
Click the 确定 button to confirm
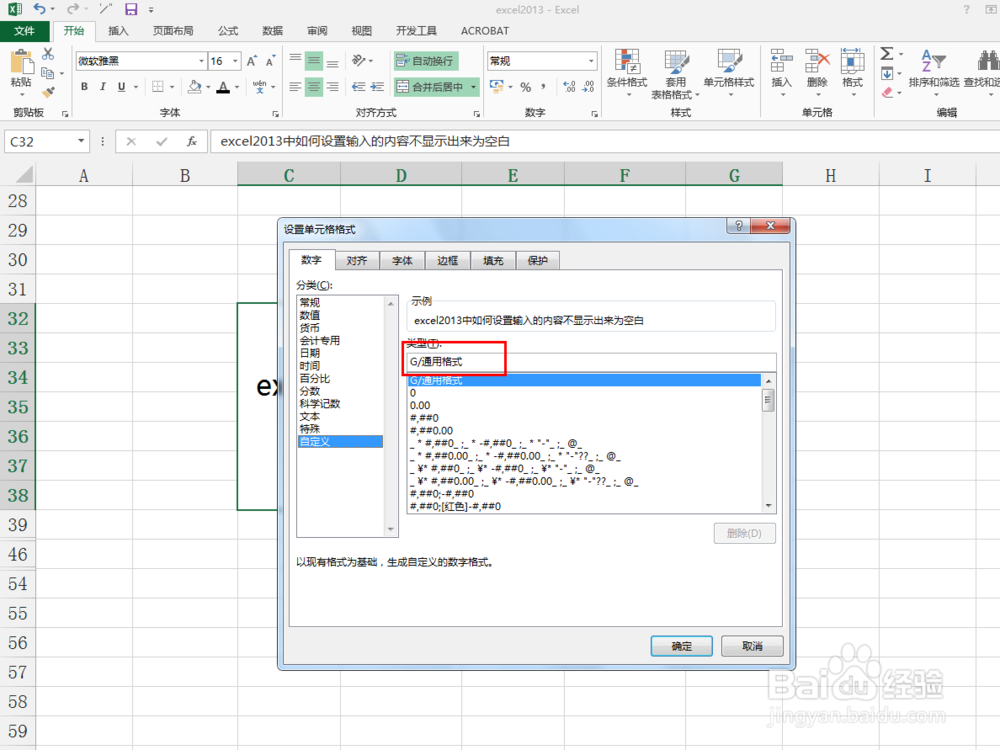(x=681, y=646)
